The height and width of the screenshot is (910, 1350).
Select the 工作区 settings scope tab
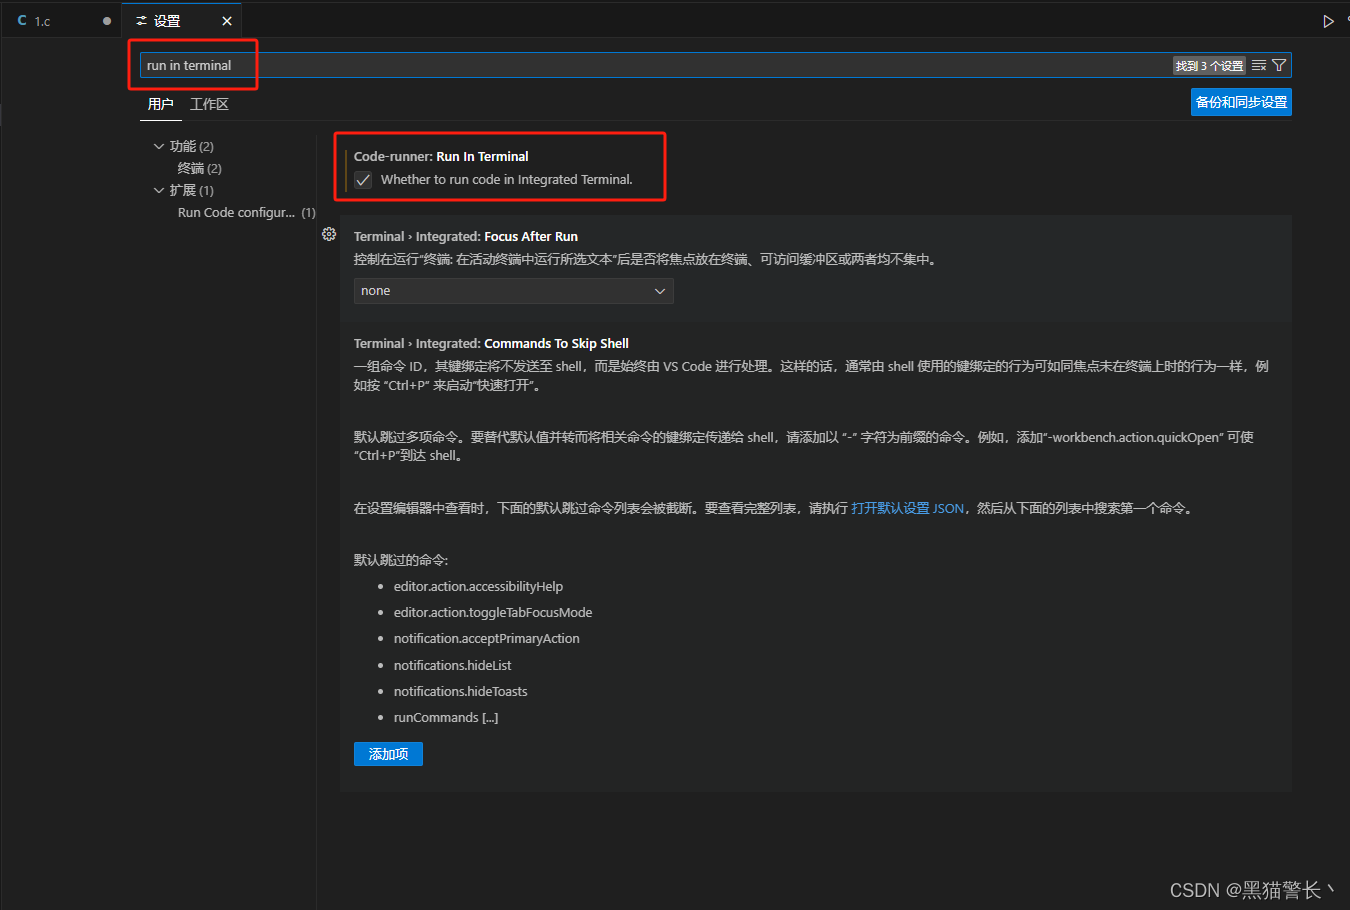pyautogui.click(x=209, y=104)
